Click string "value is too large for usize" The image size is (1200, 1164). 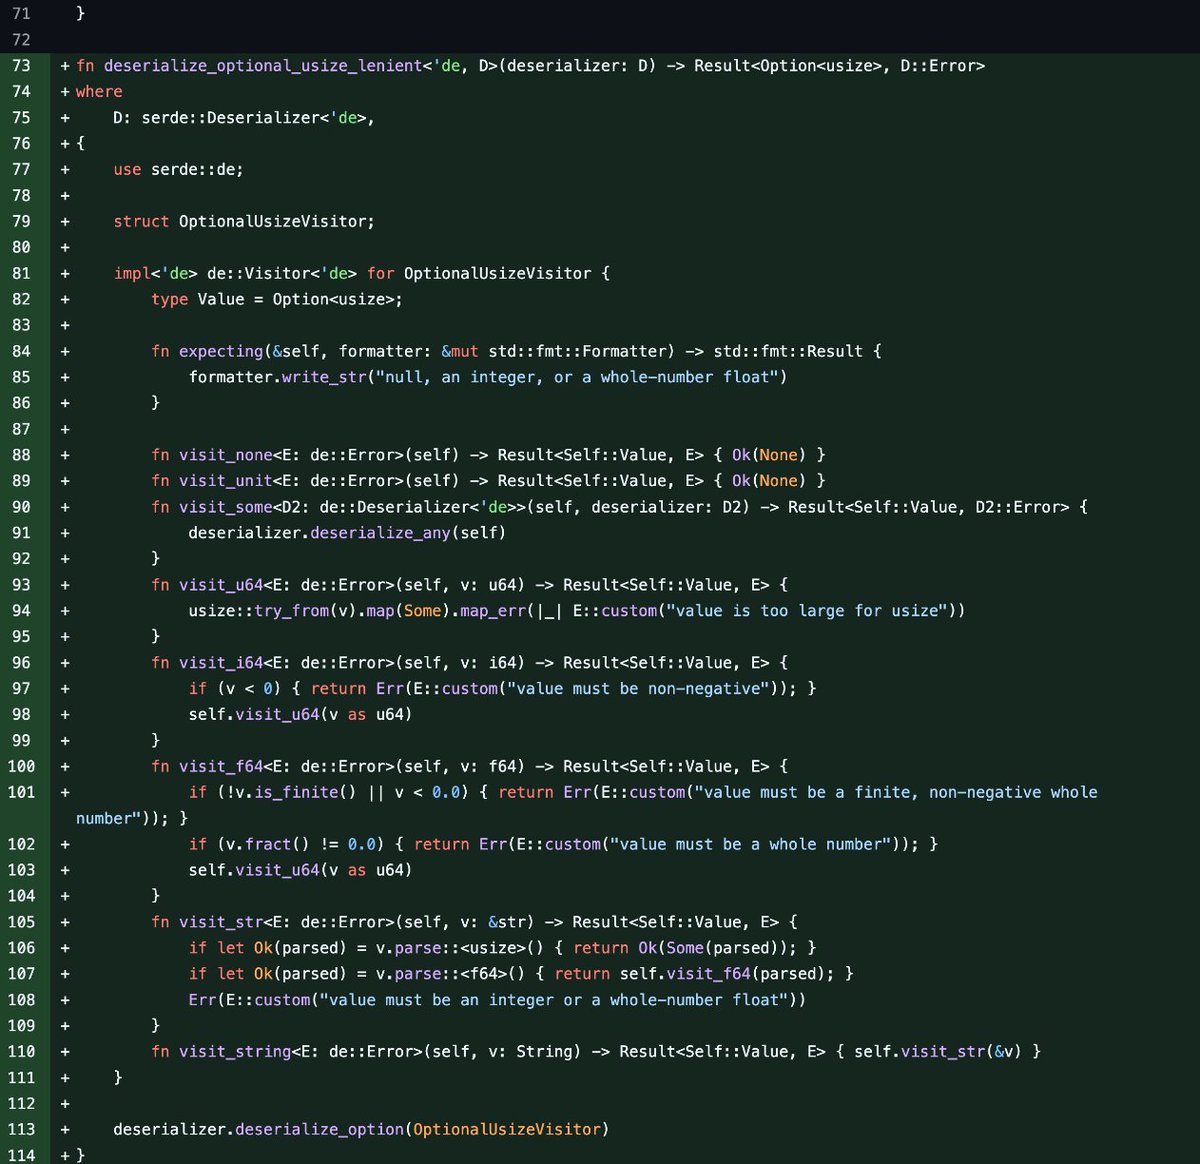click(x=807, y=611)
